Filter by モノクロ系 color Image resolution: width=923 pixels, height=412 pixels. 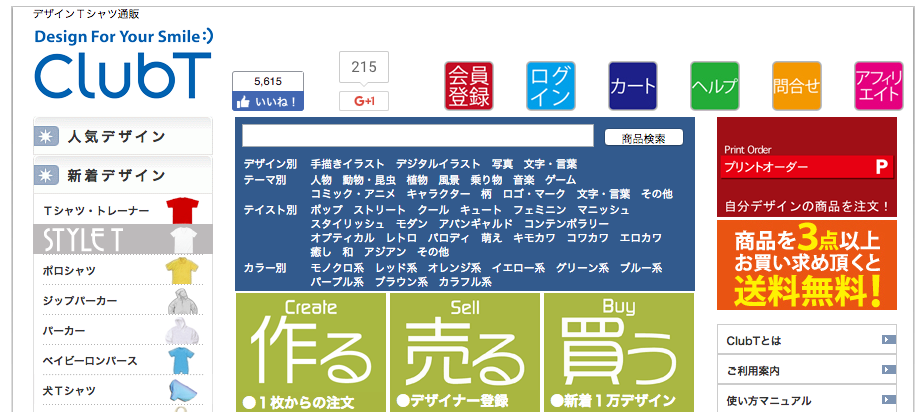[x=337, y=268]
